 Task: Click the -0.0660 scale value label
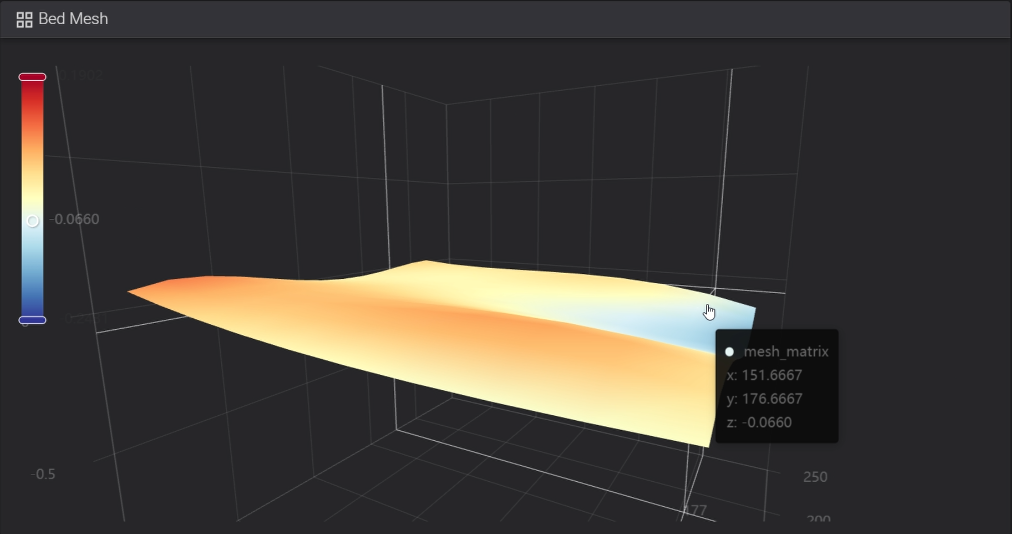[x=74, y=219]
